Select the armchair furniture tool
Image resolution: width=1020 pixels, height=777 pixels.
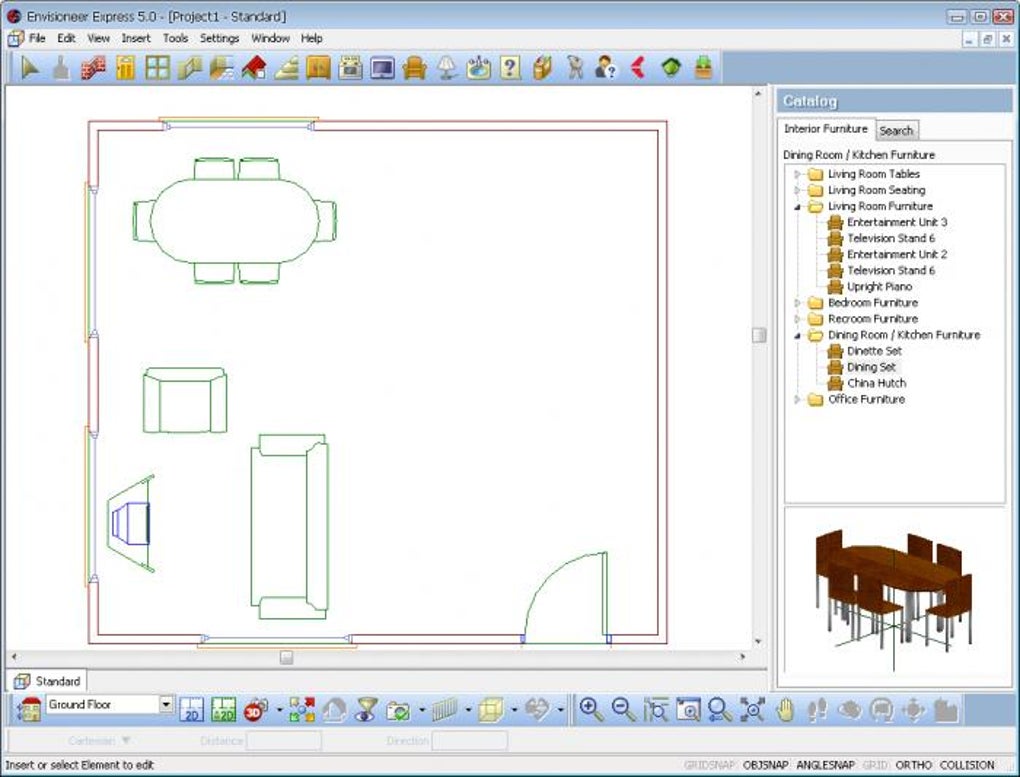click(x=414, y=68)
